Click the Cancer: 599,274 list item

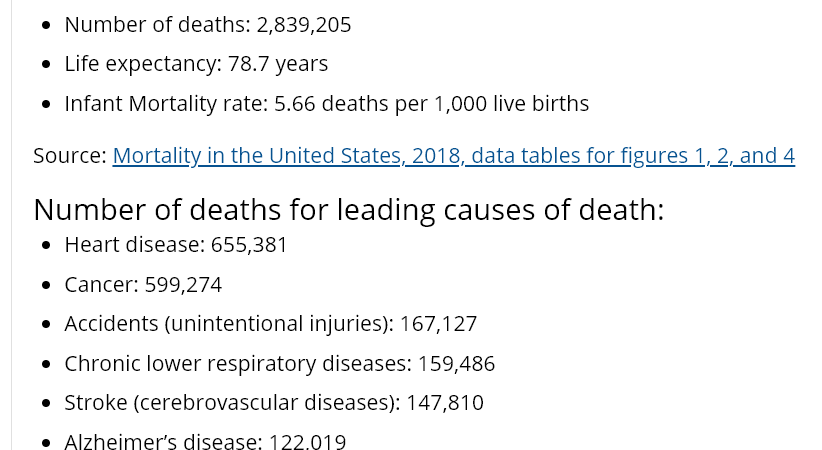(x=143, y=285)
